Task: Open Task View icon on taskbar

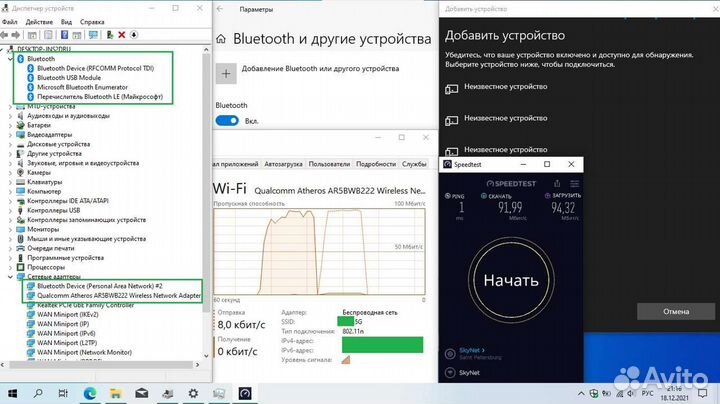Action: click(63, 393)
